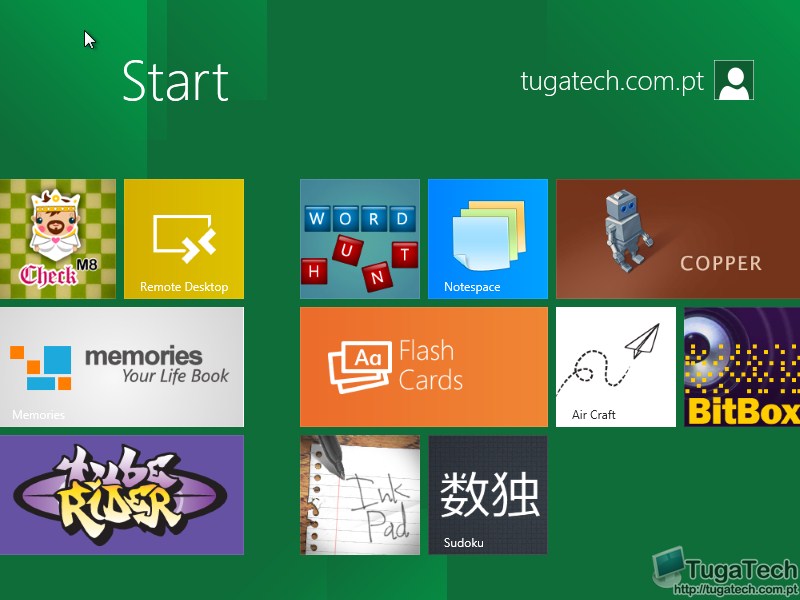The image size is (800, 600).
Task: Open the Ink Pad notebook tile
Action: [x=360, y=495]
